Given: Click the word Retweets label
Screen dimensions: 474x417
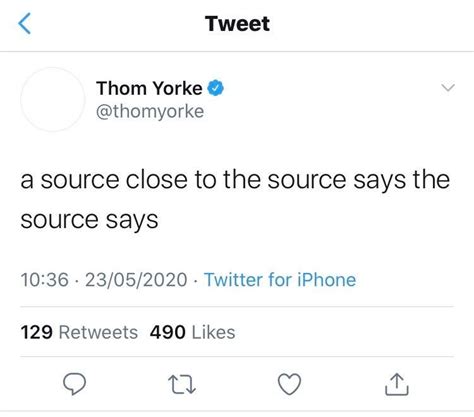Looking at the screenshot, I should (98, 332).
